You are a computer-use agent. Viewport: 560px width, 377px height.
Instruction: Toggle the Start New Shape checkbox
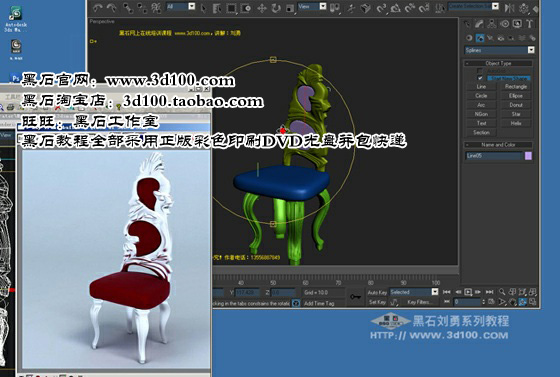tap(480, 78)
